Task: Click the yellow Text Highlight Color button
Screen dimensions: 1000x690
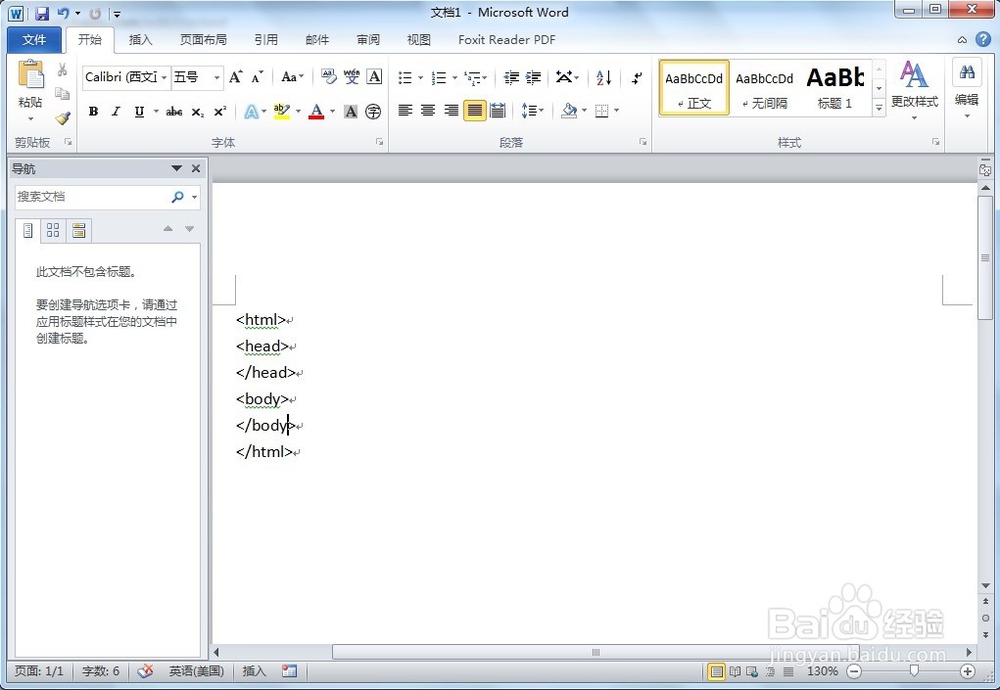Action: (x=281, y=112)
